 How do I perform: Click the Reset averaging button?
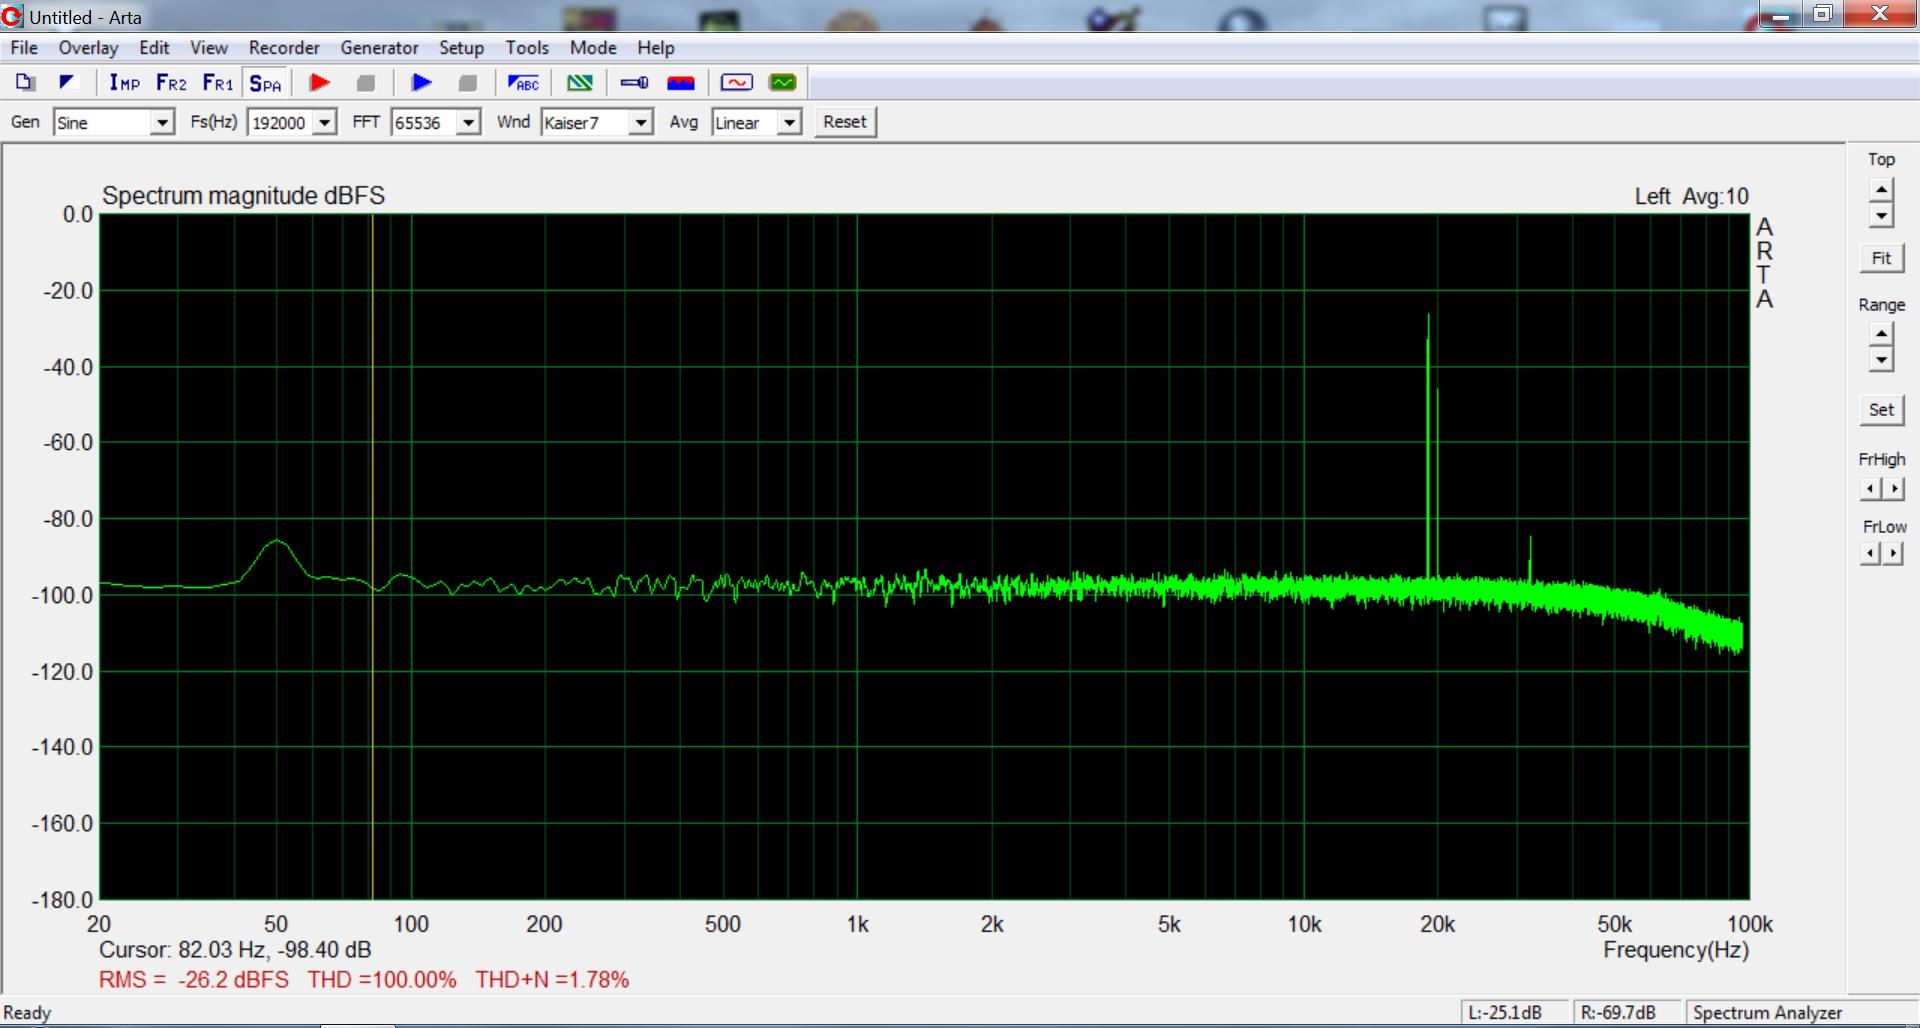point(845,122)
